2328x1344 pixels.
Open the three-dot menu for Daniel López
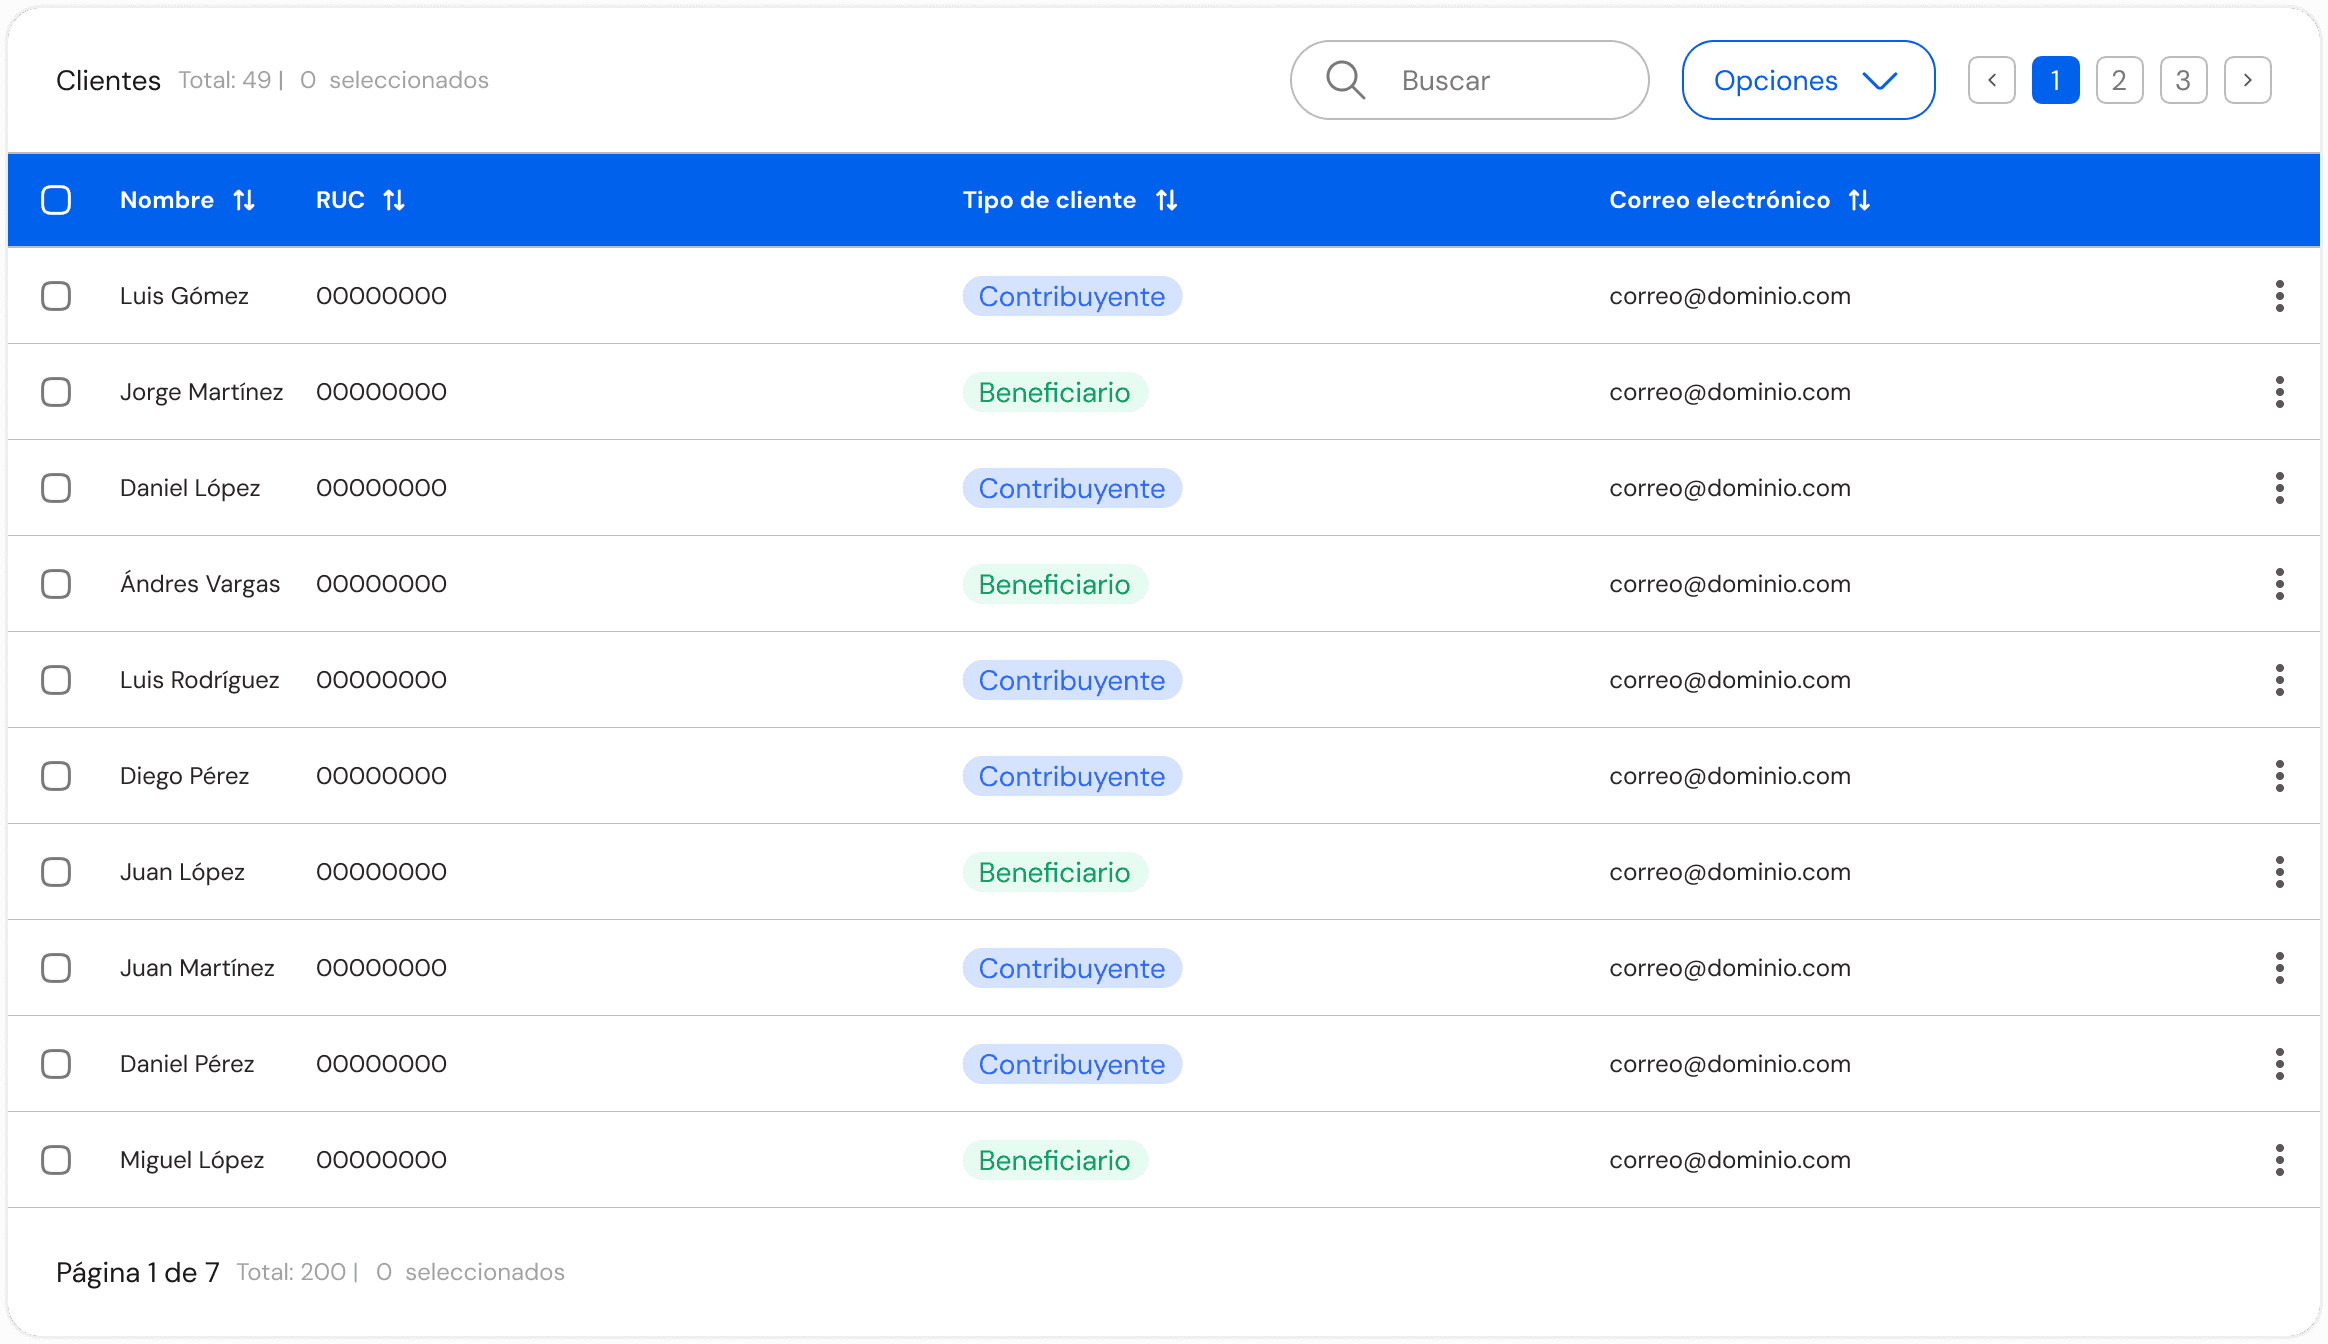click(x=2279, y=488)
